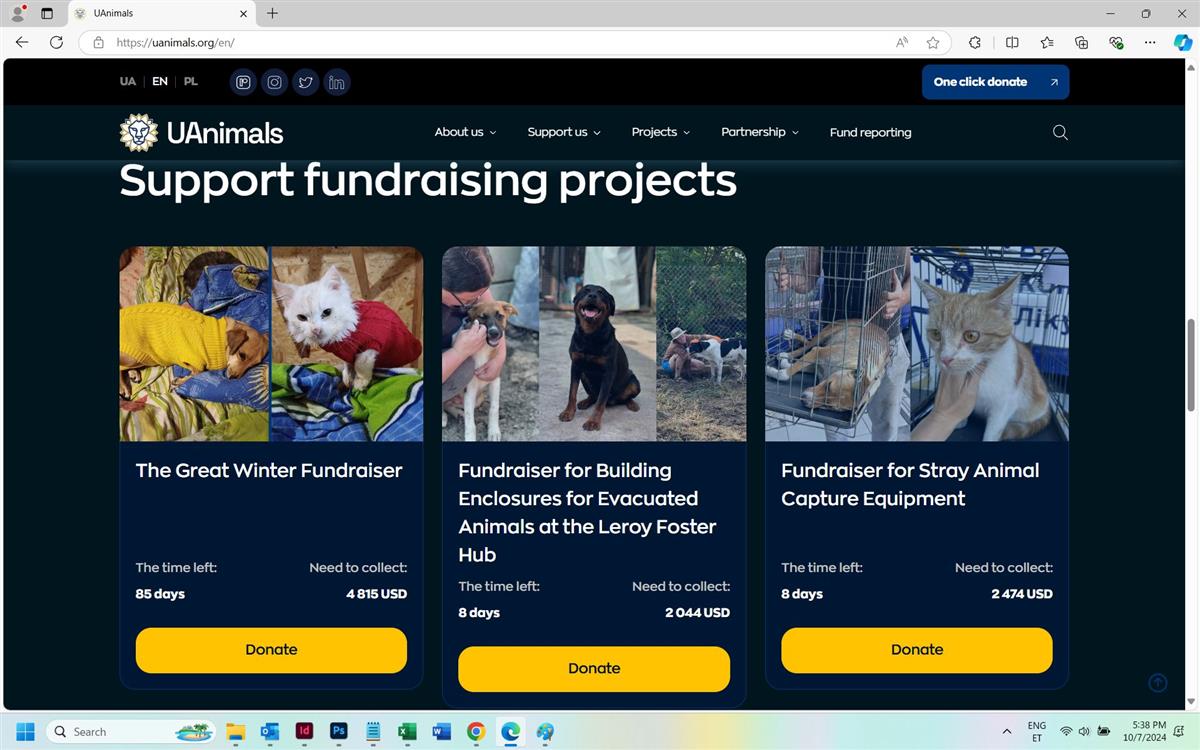Switch site language to UA
The width and height of the screenshot is (1200, 750).
click(x=128, y=82)
